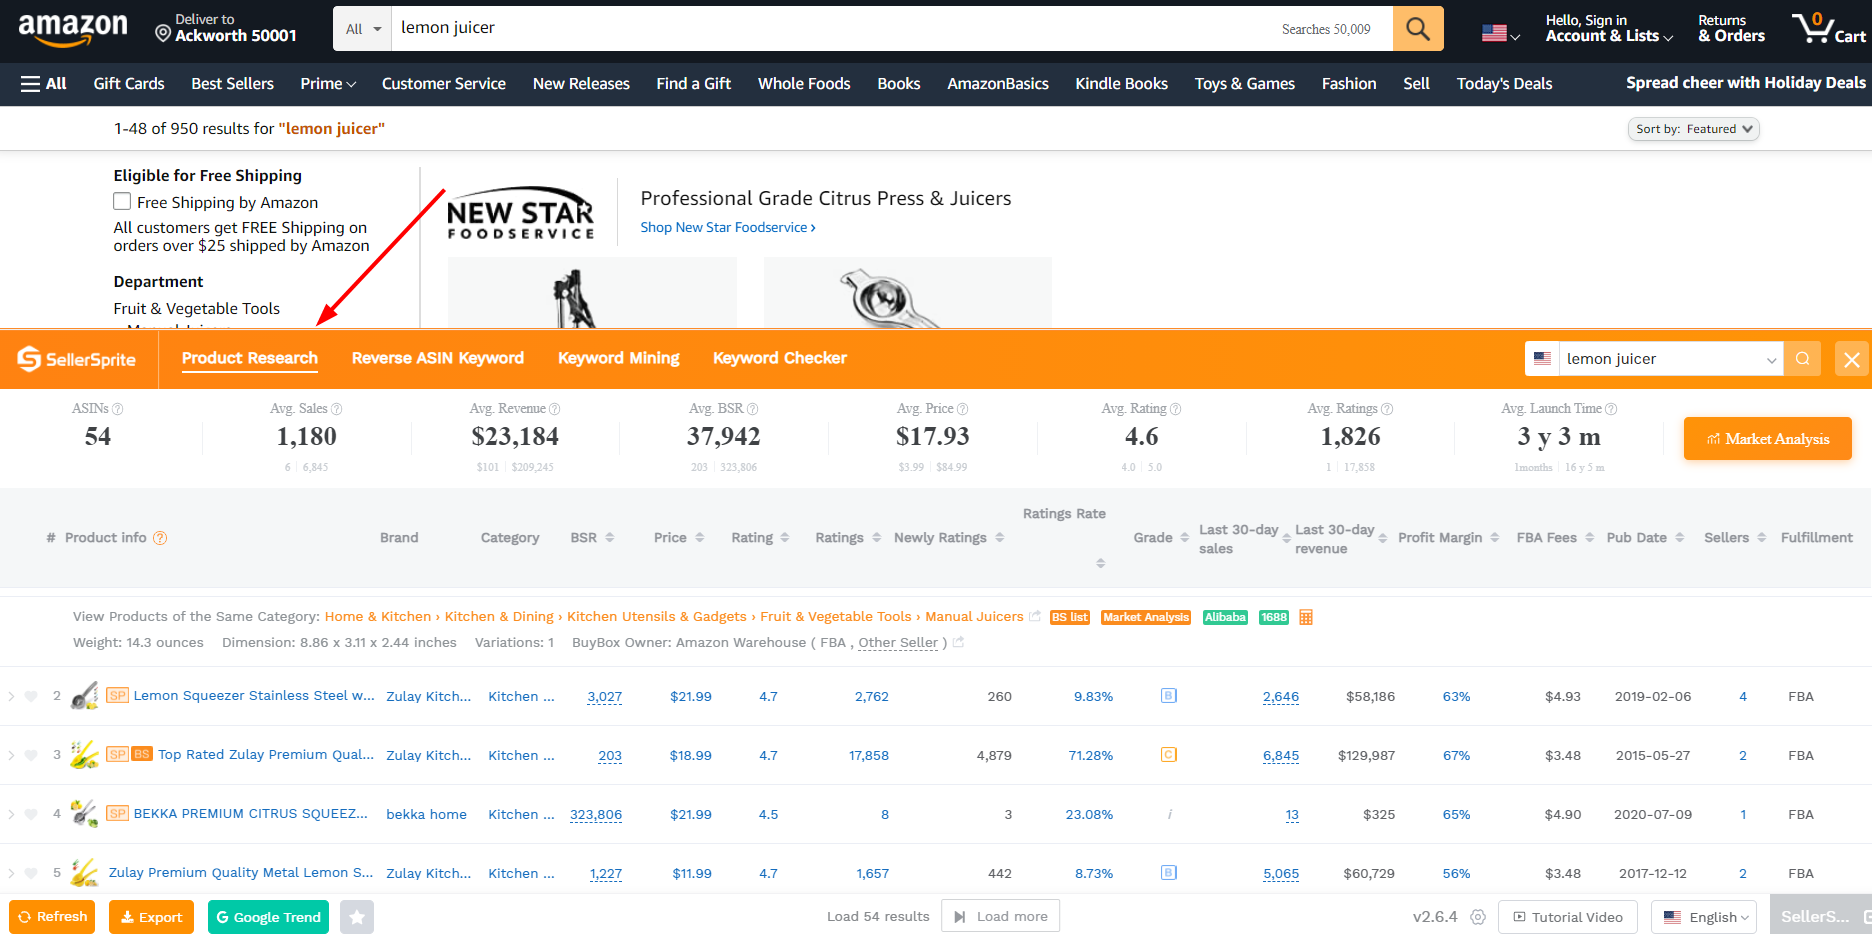The width and height of the screenshot is (1872, 934).
Task: Click the Amazon search magnifier button
Action: coord(1418,29)
